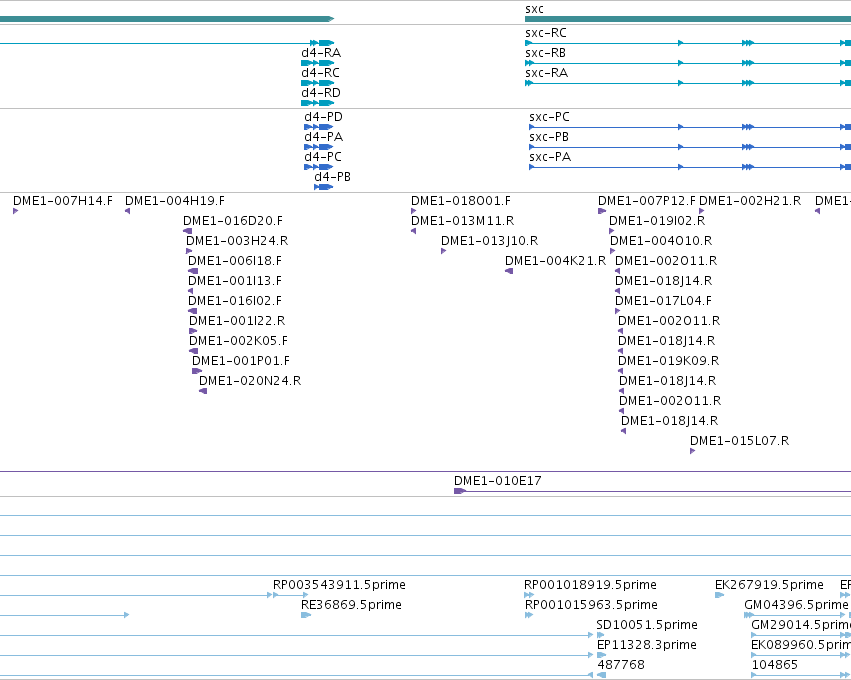Select the DME1-019I02.R feature label
Image resolution: width=851 pixels, height=680 pixels.
click(657, 221)
